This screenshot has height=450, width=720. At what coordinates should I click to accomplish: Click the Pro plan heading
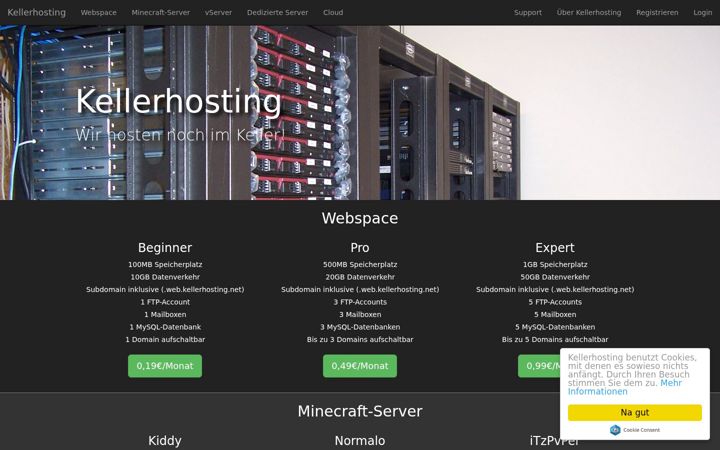(x=360, y=248)
